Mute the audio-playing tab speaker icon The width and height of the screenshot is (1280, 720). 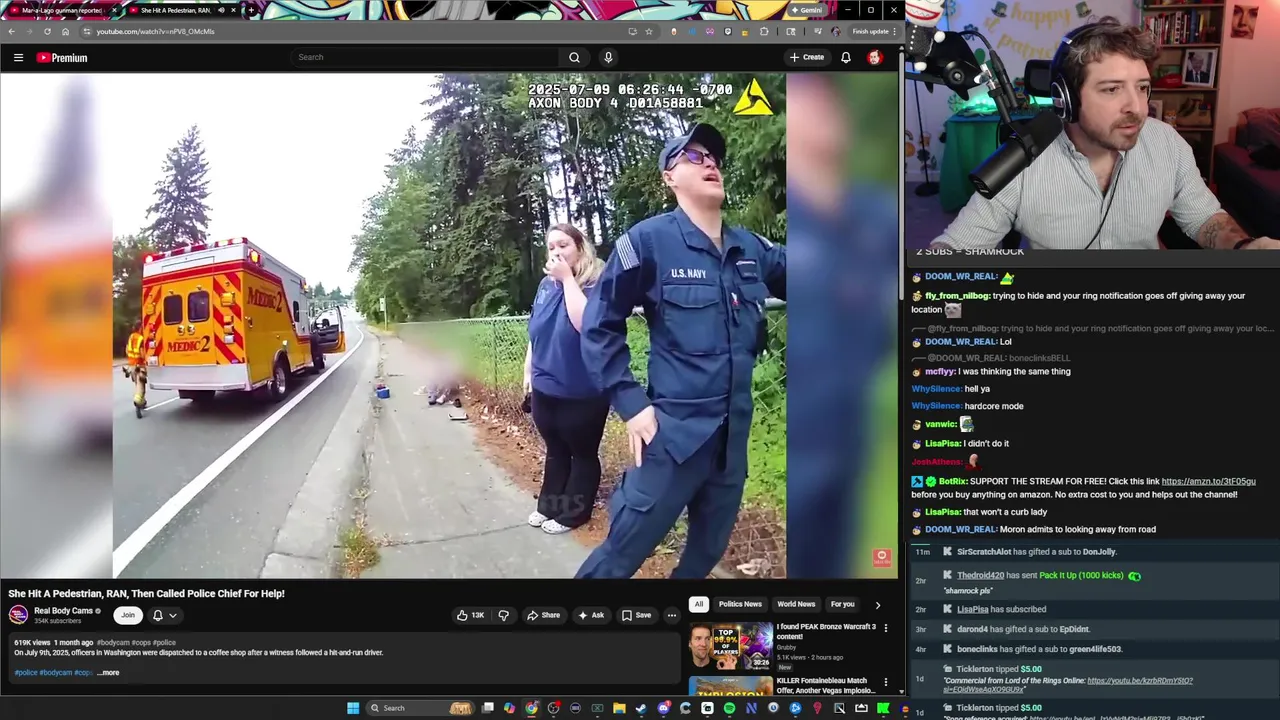(221, 10)
